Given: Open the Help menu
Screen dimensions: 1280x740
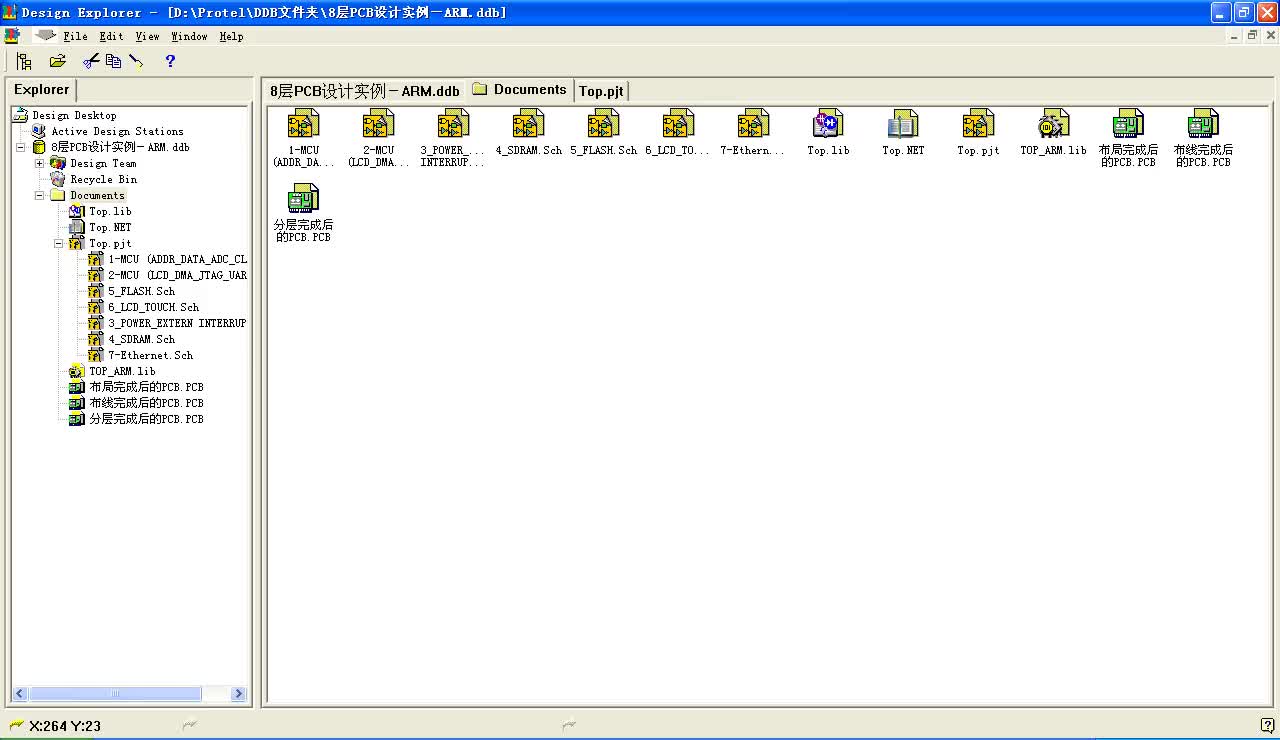Looking at the screenshot, I should (231, 36).
